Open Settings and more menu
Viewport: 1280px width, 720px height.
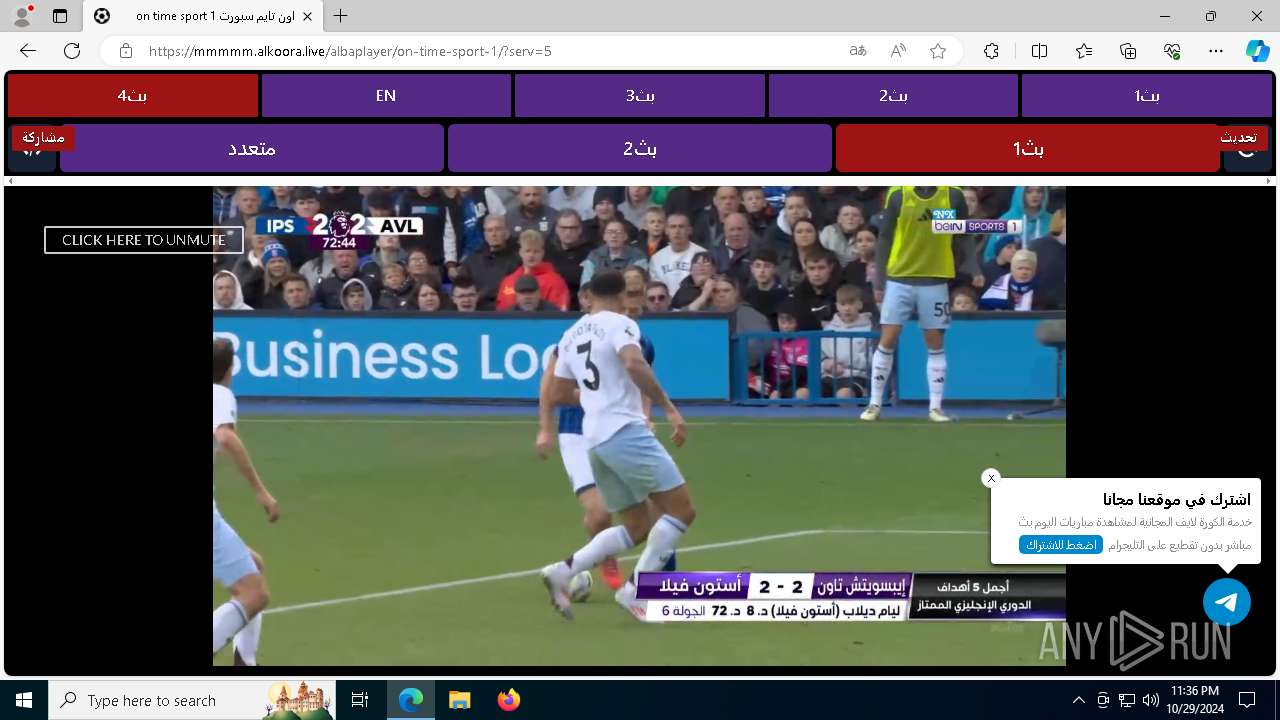click(1216, 51)
